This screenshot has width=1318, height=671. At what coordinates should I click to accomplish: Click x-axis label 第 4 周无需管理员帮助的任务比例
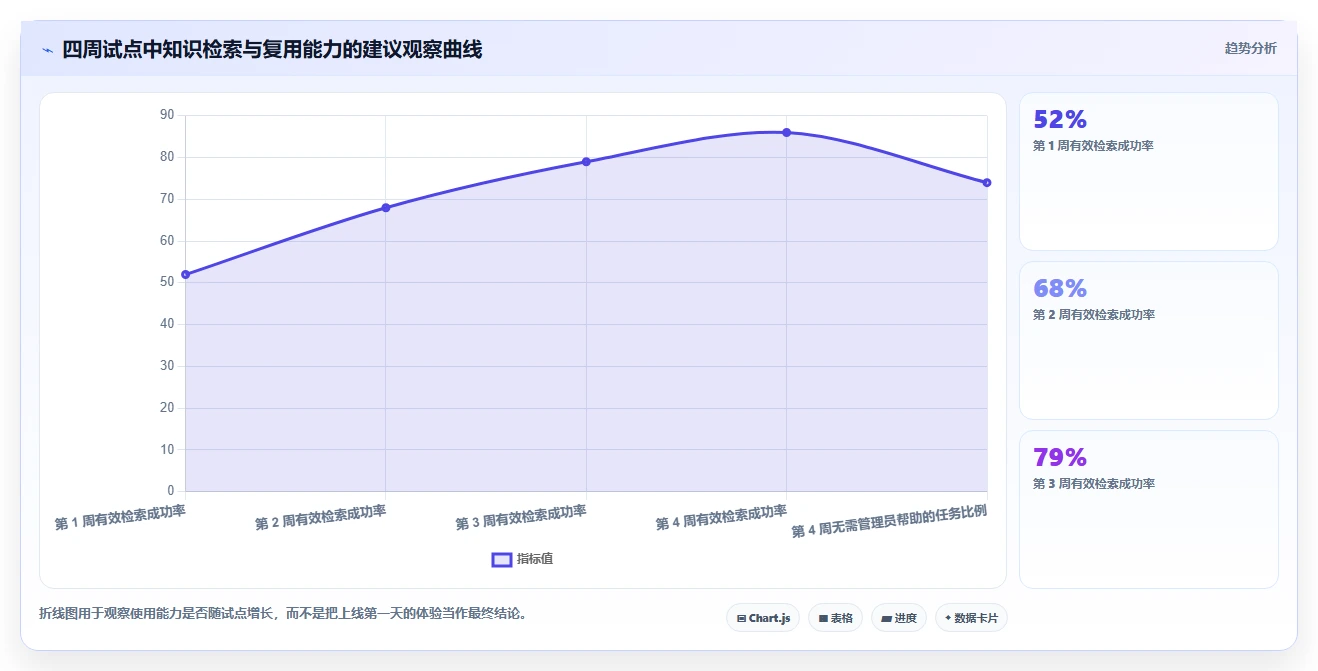click(890, 522)
